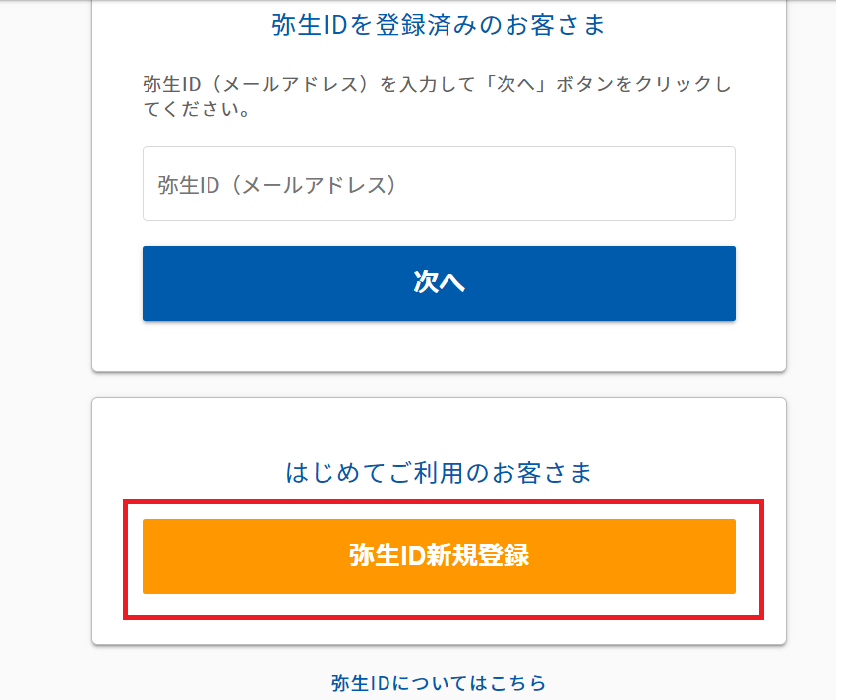850x700 pixels.
Task: Open the 弥生IDについてはこちら link
Action: click(x=439, y=684)
